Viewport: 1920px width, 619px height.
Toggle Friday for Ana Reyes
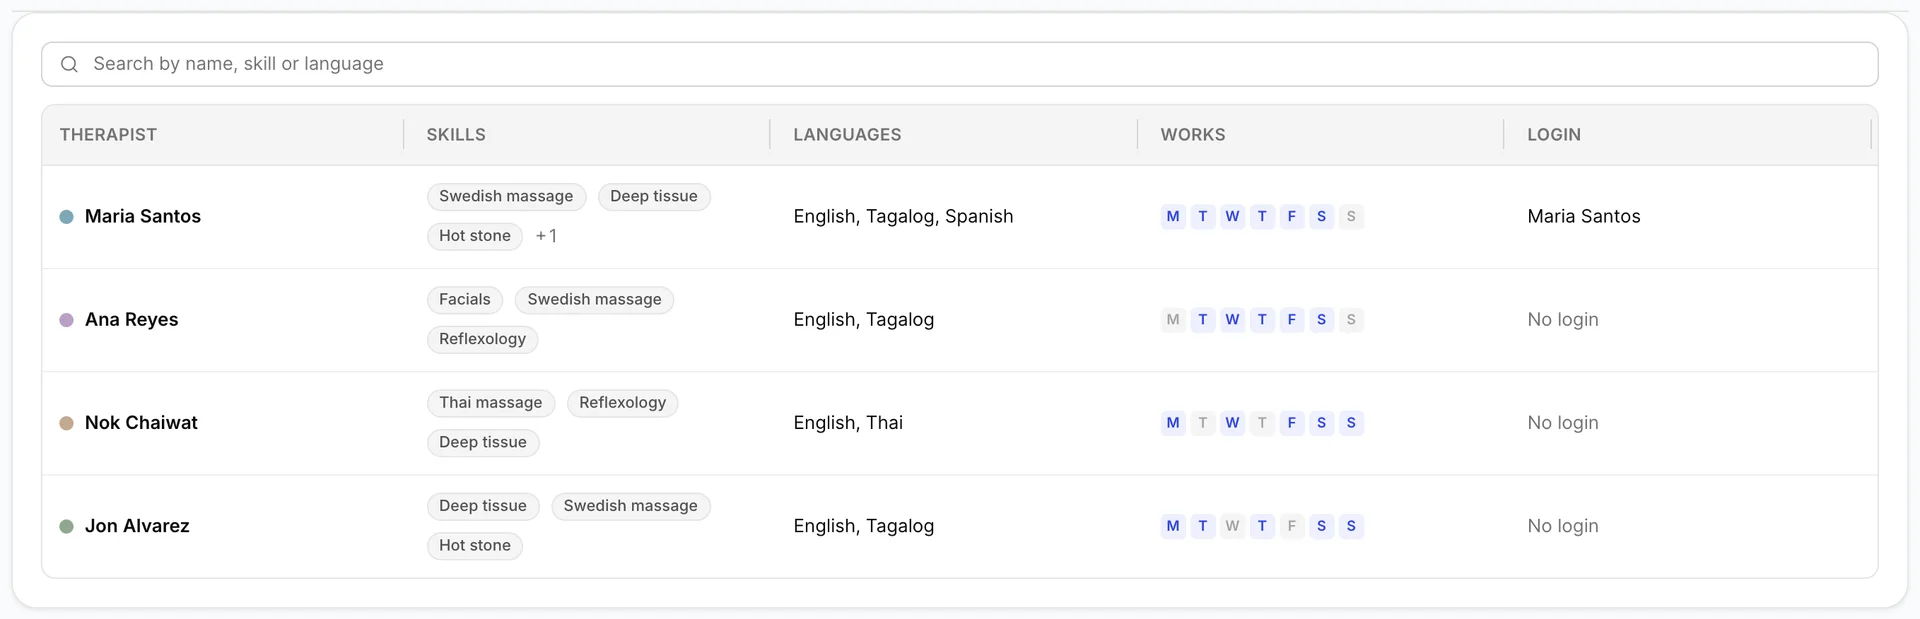(x=1292, y=320)
